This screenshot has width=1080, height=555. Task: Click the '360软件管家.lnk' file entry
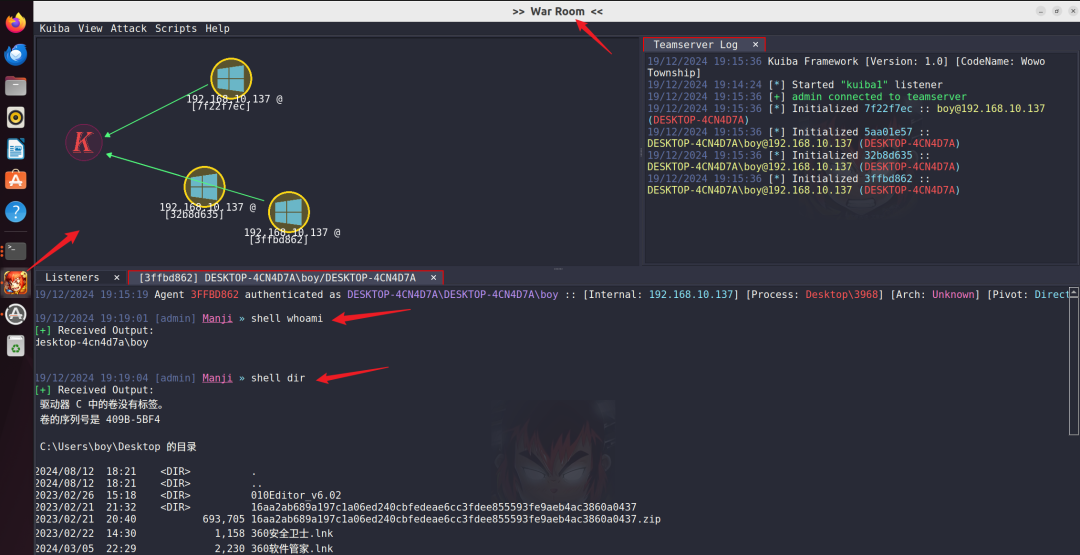(x=292, y=549)
